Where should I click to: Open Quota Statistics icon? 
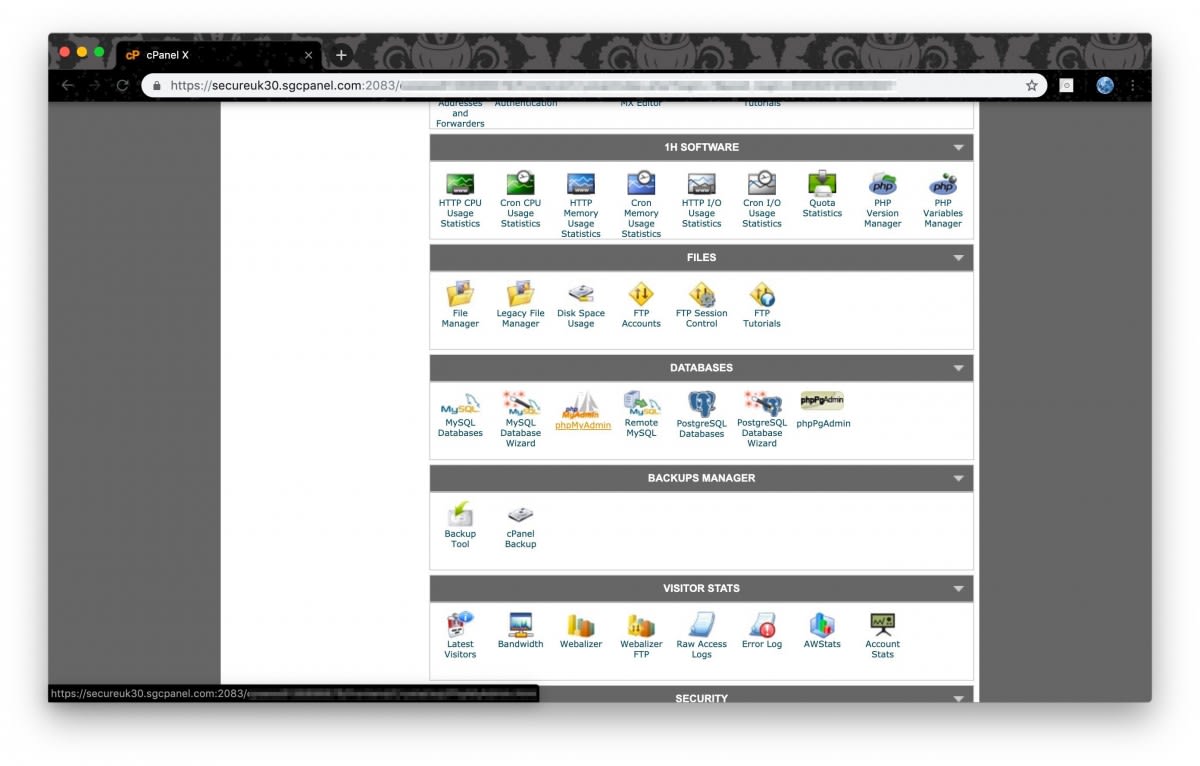click(822, 184)
